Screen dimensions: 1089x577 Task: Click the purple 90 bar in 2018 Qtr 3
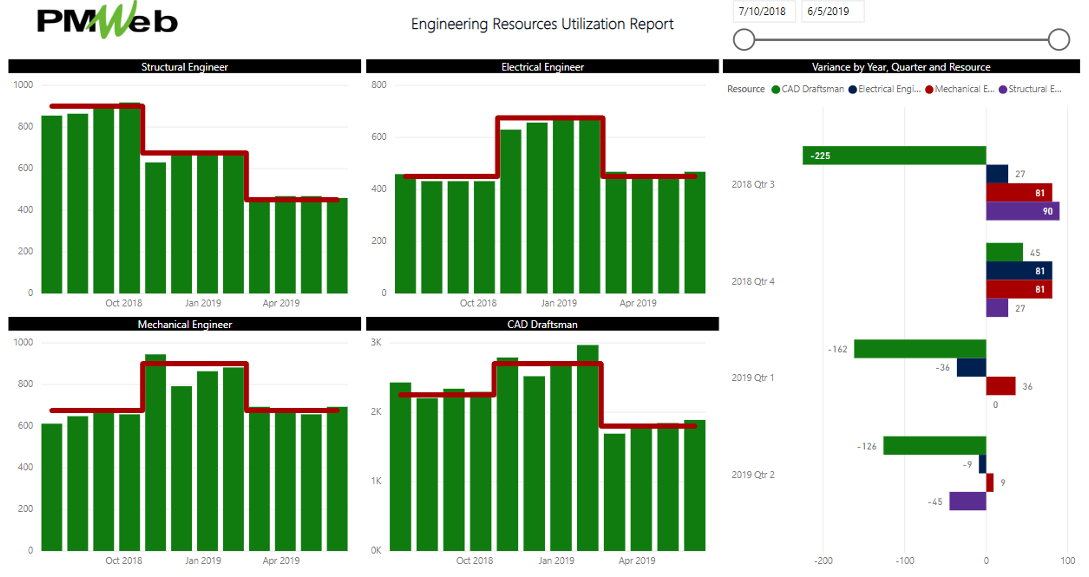click(x=1022, y=211)
